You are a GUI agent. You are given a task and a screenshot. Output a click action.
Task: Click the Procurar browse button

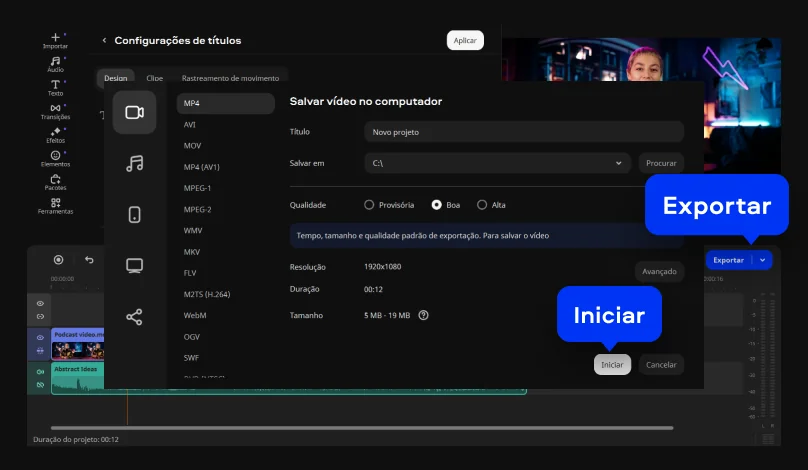(x=661, y=162)
